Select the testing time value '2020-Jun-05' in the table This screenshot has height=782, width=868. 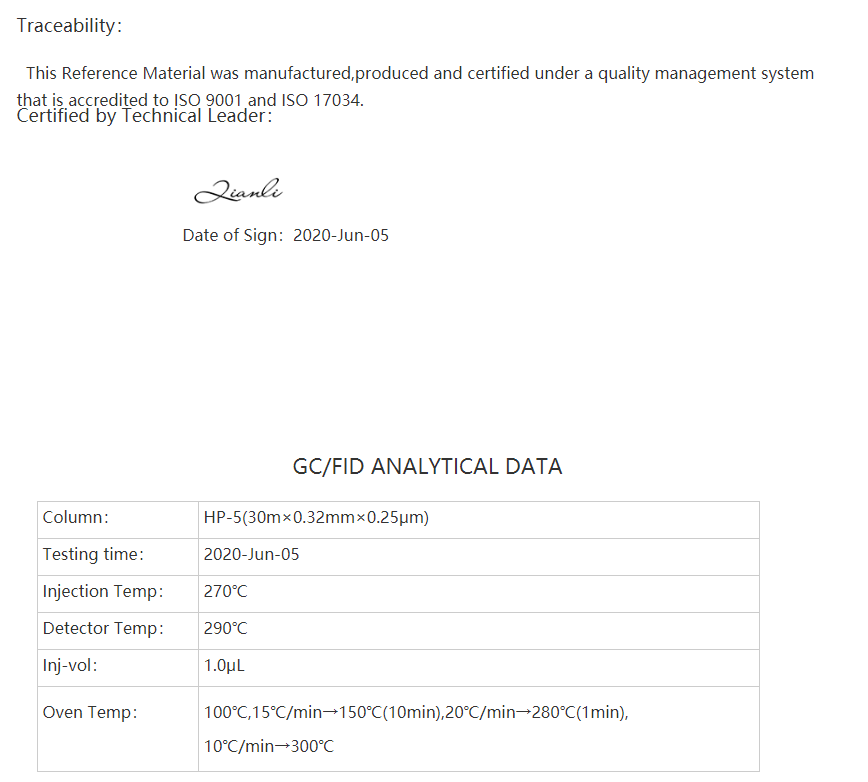(251, 555)
